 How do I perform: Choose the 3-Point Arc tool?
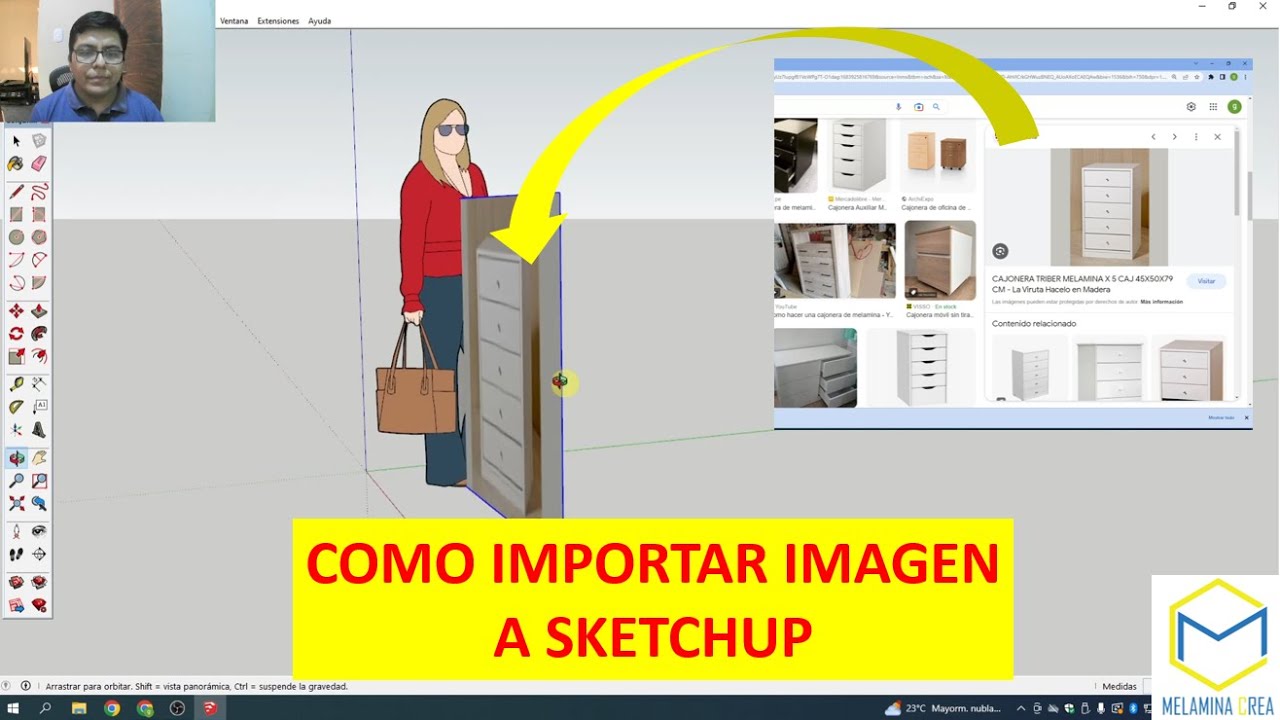[16, 283]
